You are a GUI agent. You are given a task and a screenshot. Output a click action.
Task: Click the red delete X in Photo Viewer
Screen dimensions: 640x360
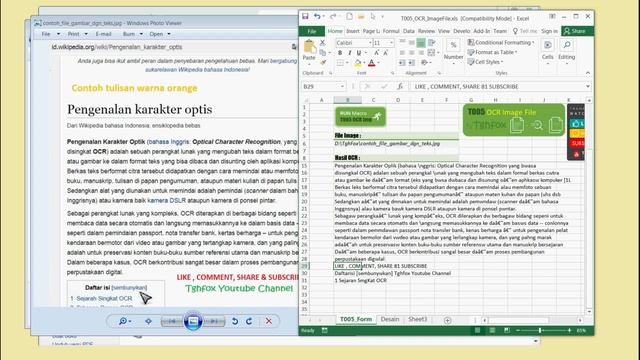pyautogui.click(x=269, y=321)
